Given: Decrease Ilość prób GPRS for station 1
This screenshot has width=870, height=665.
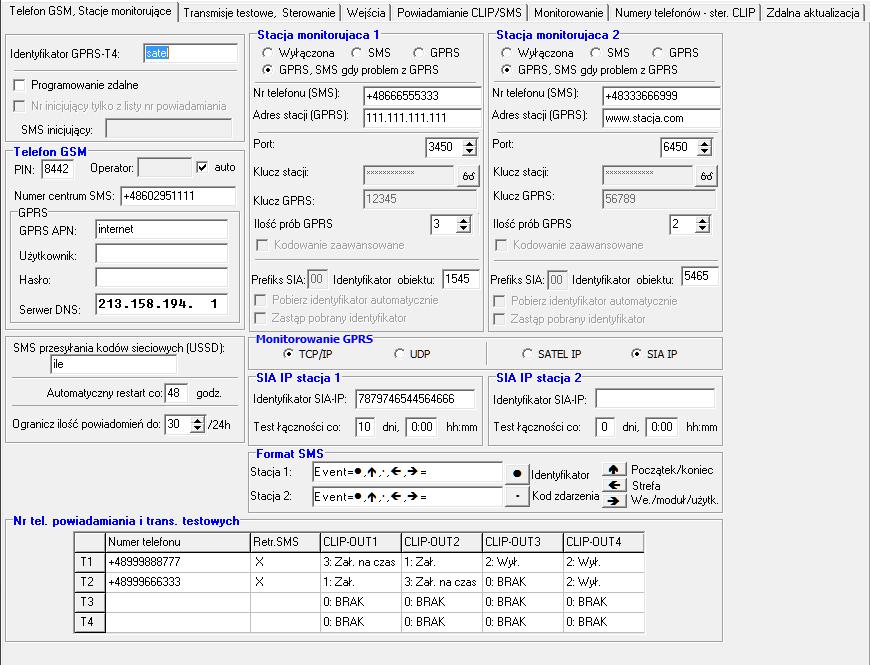Looking at the screenshot, I should click(464, 228).
